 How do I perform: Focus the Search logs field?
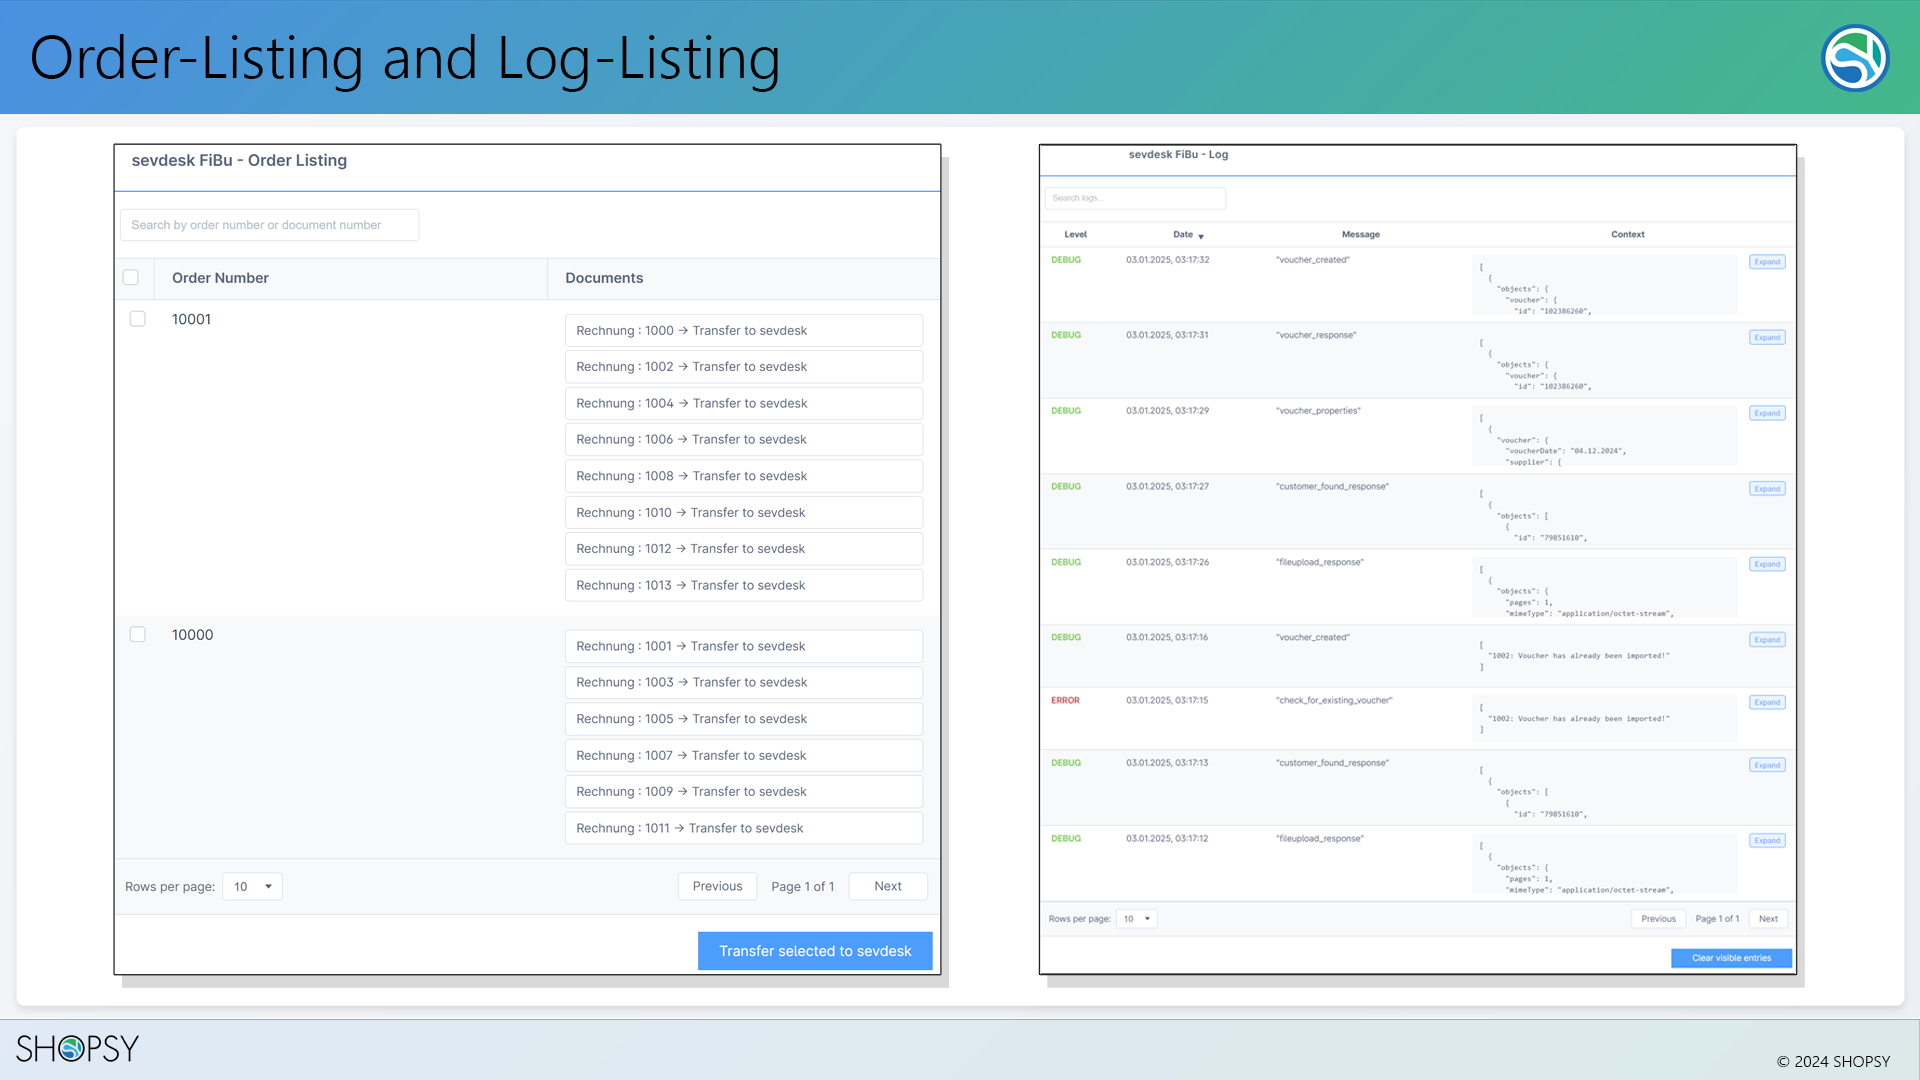[x=1135, y=198]
